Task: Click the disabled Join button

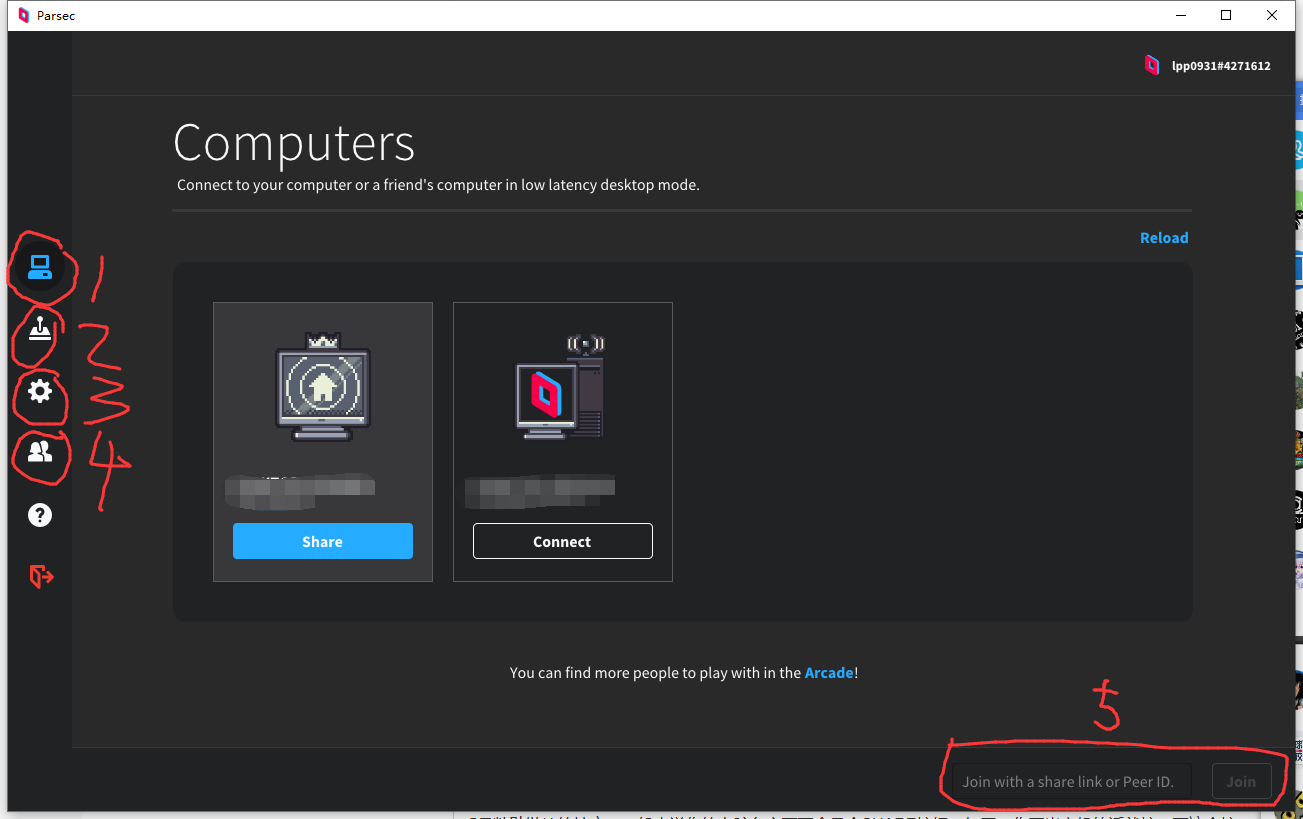Action: coord(1241,782)
